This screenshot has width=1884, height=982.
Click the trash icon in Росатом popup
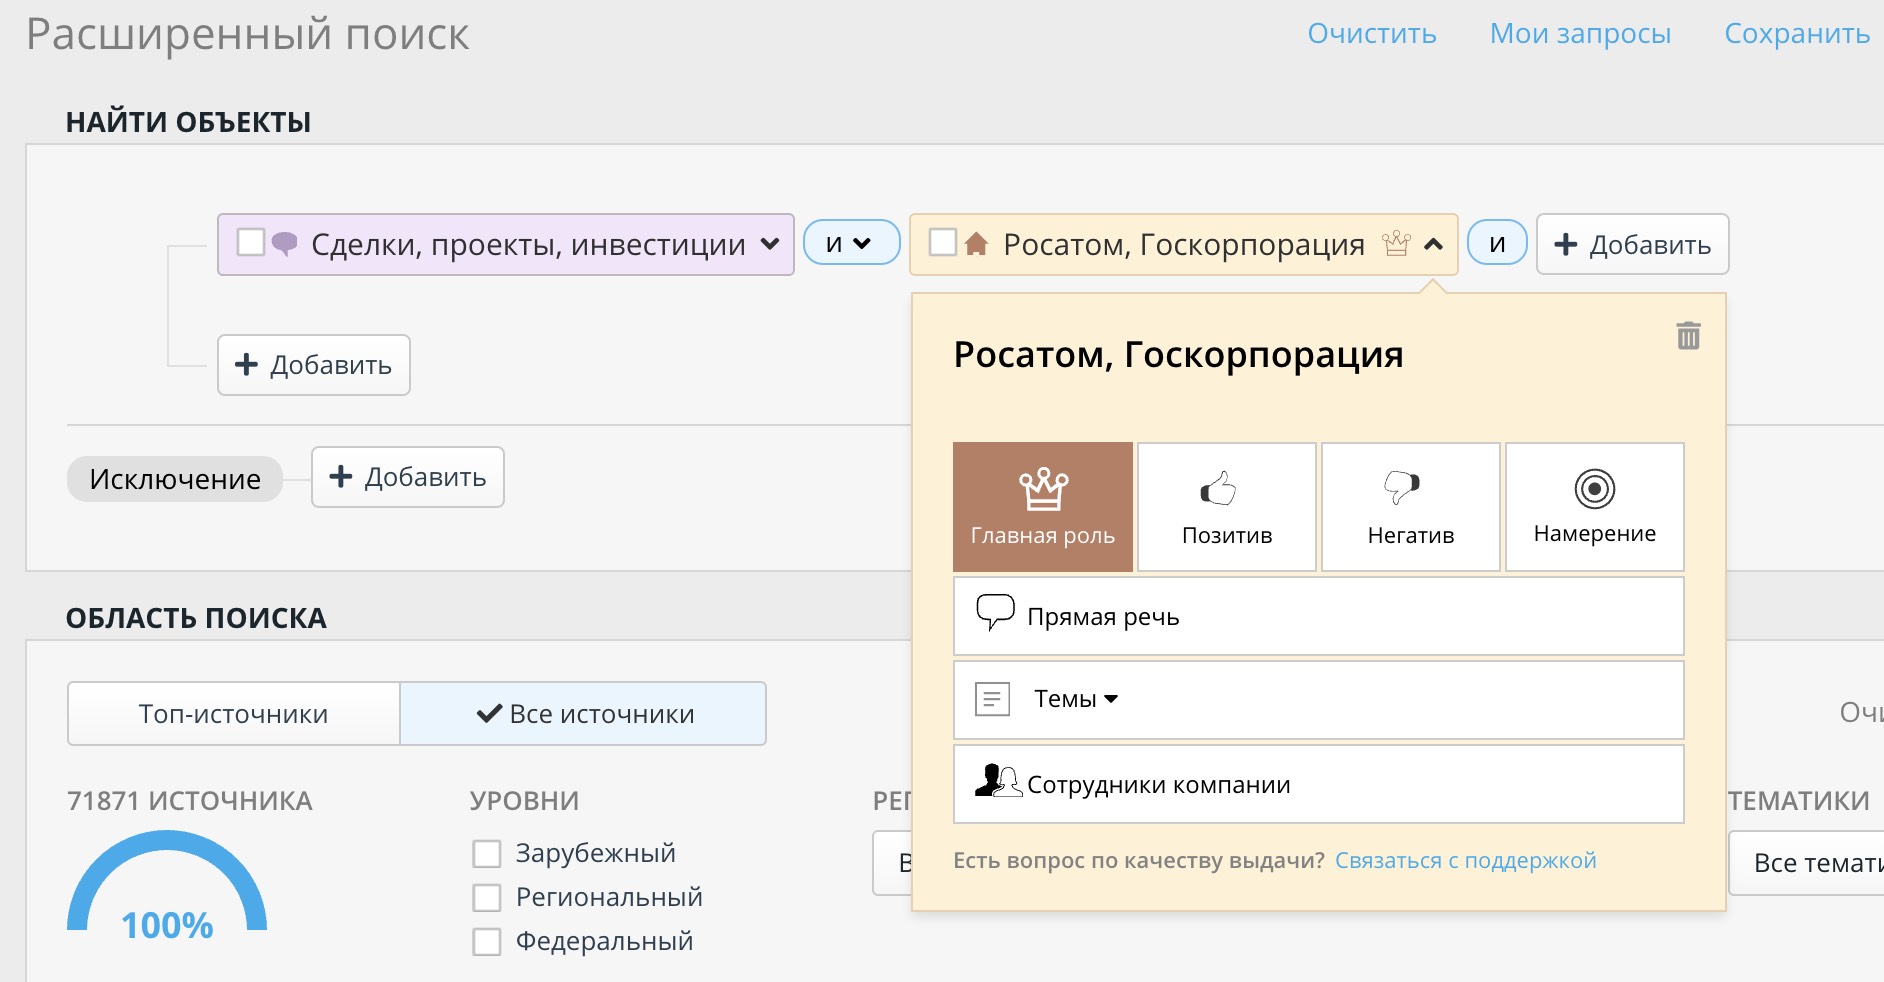[x=1688, y=336]
